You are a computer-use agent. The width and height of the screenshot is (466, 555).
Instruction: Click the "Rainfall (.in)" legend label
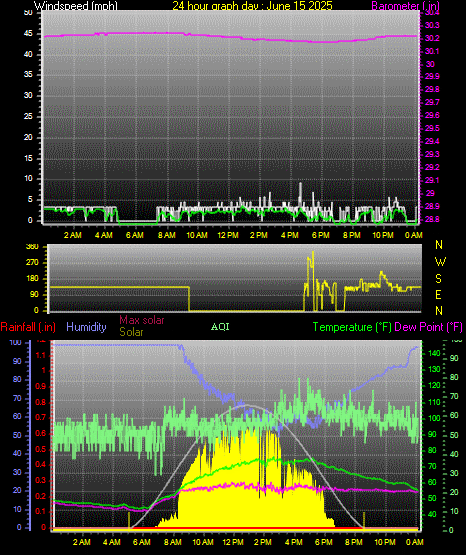tap(28, 327)
